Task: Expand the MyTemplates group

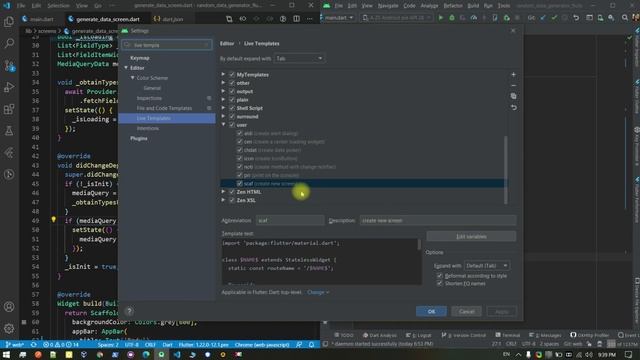Action: [x=223, y=74]
